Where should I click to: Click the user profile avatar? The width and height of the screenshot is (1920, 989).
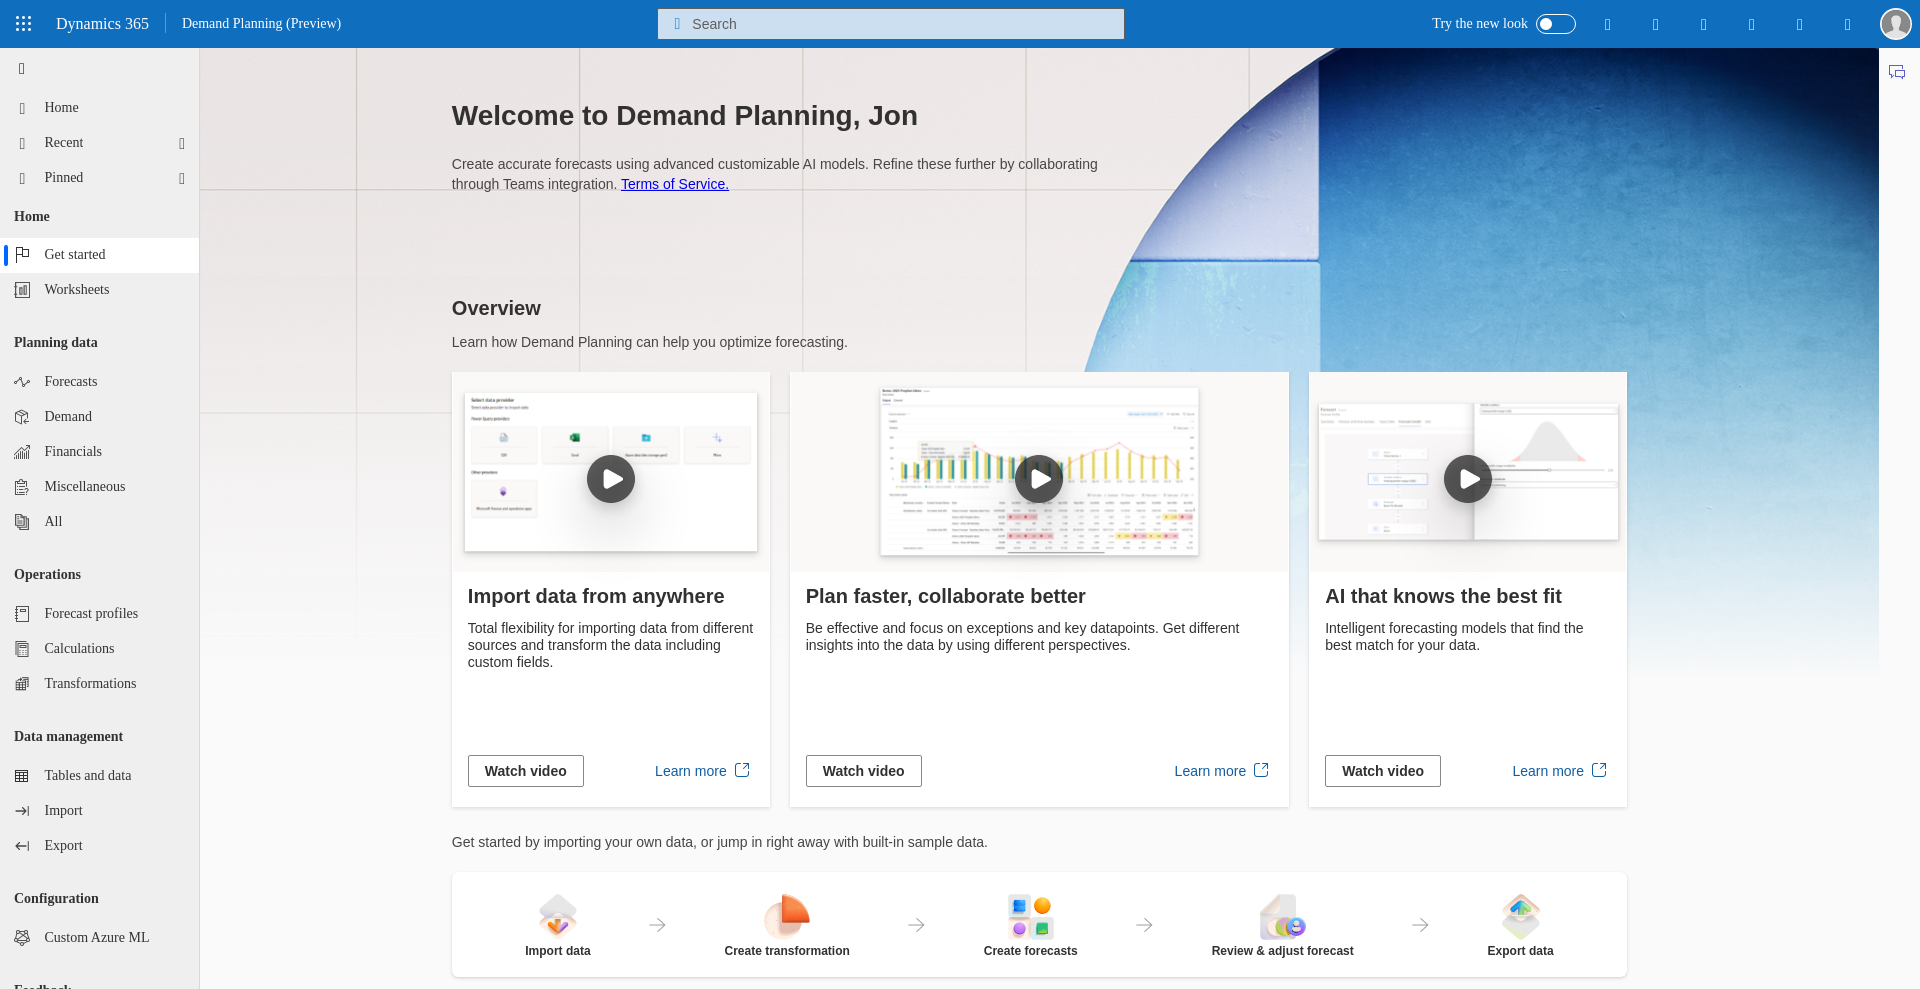1895,24
